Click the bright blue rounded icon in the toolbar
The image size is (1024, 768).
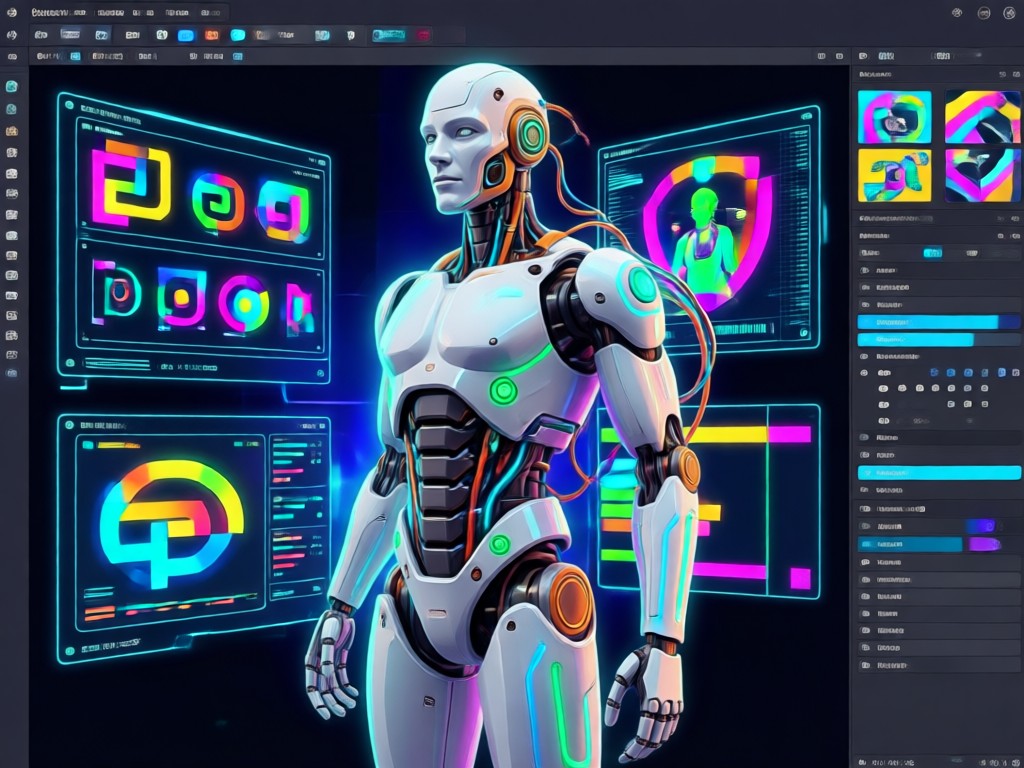(x=186, y=35)
